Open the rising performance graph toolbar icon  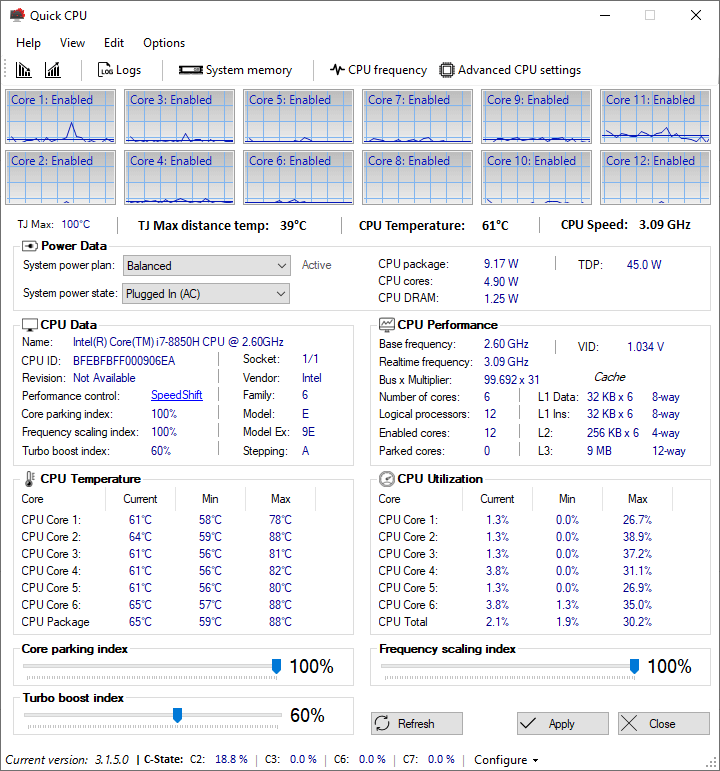[53, 70]
